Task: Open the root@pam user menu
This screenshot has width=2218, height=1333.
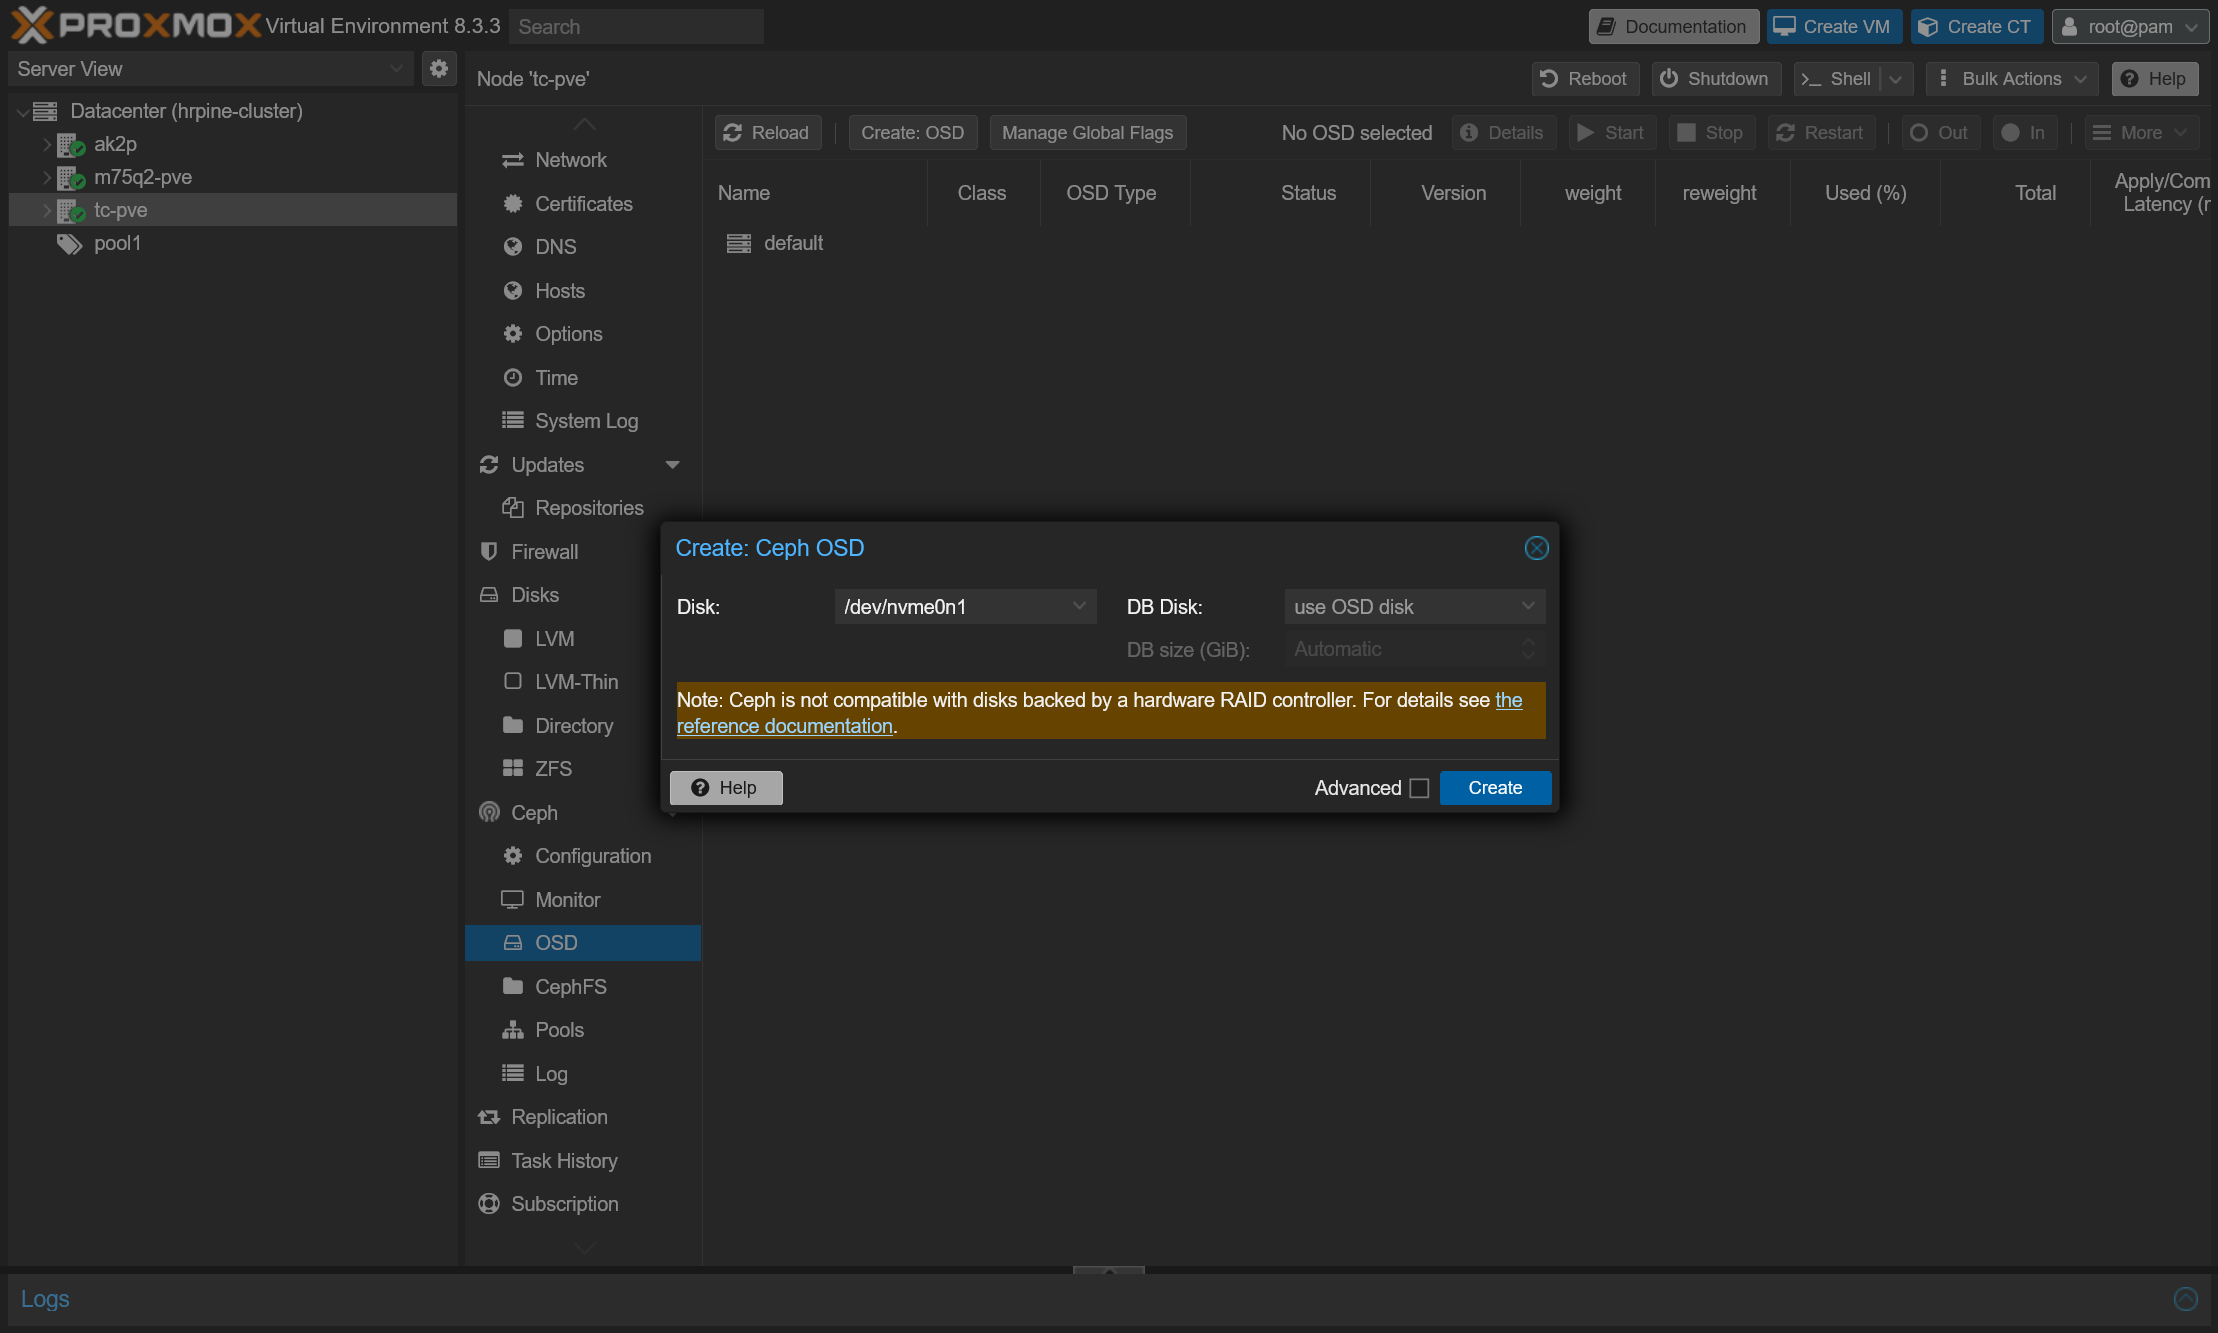Action: (2130, 27)
